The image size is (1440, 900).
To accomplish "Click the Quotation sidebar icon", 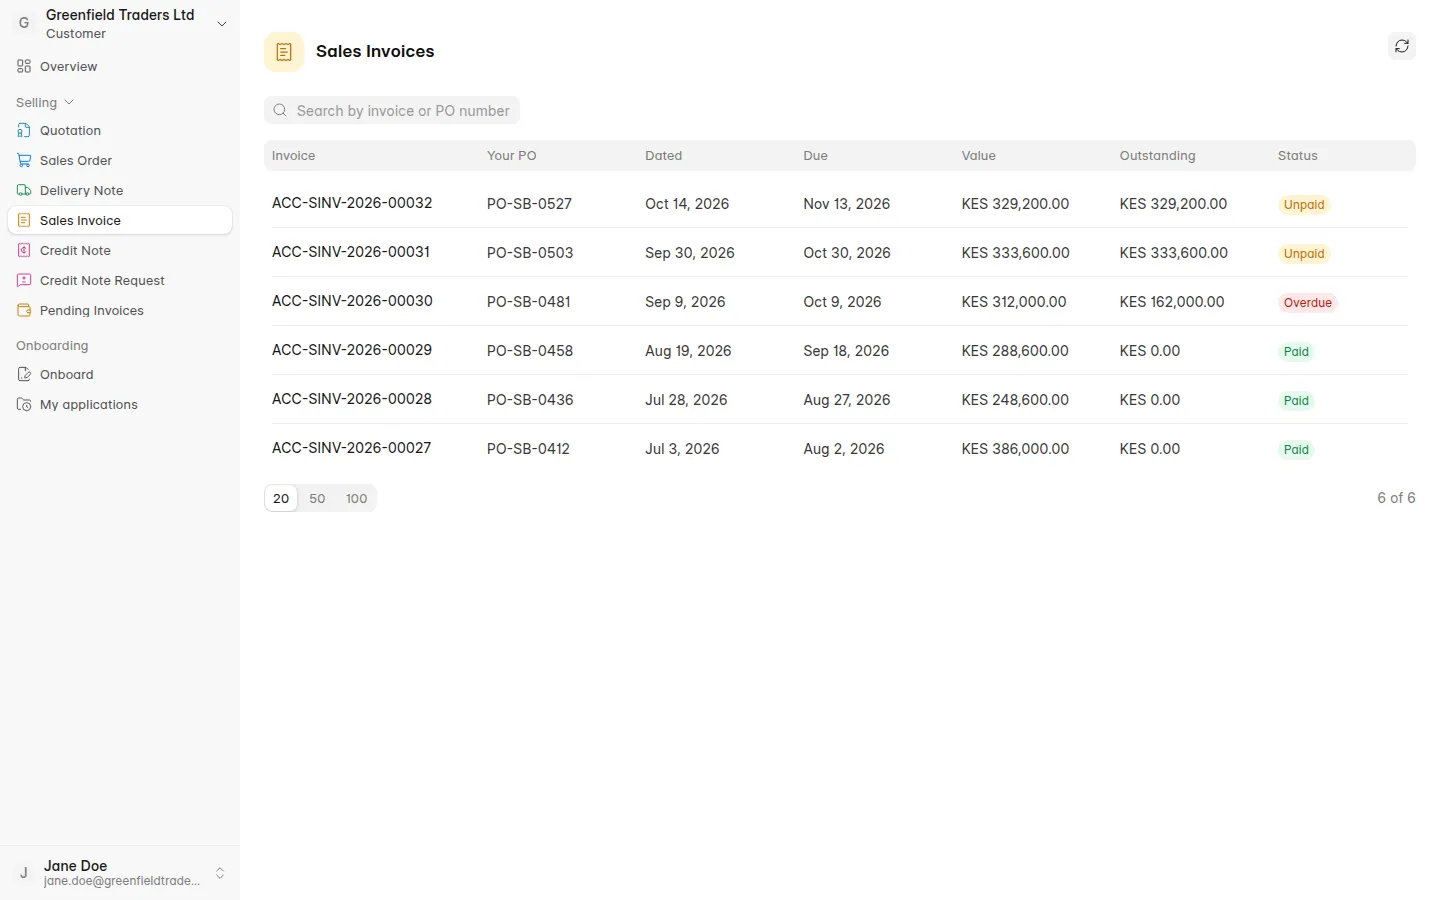I will click(24, 131).
